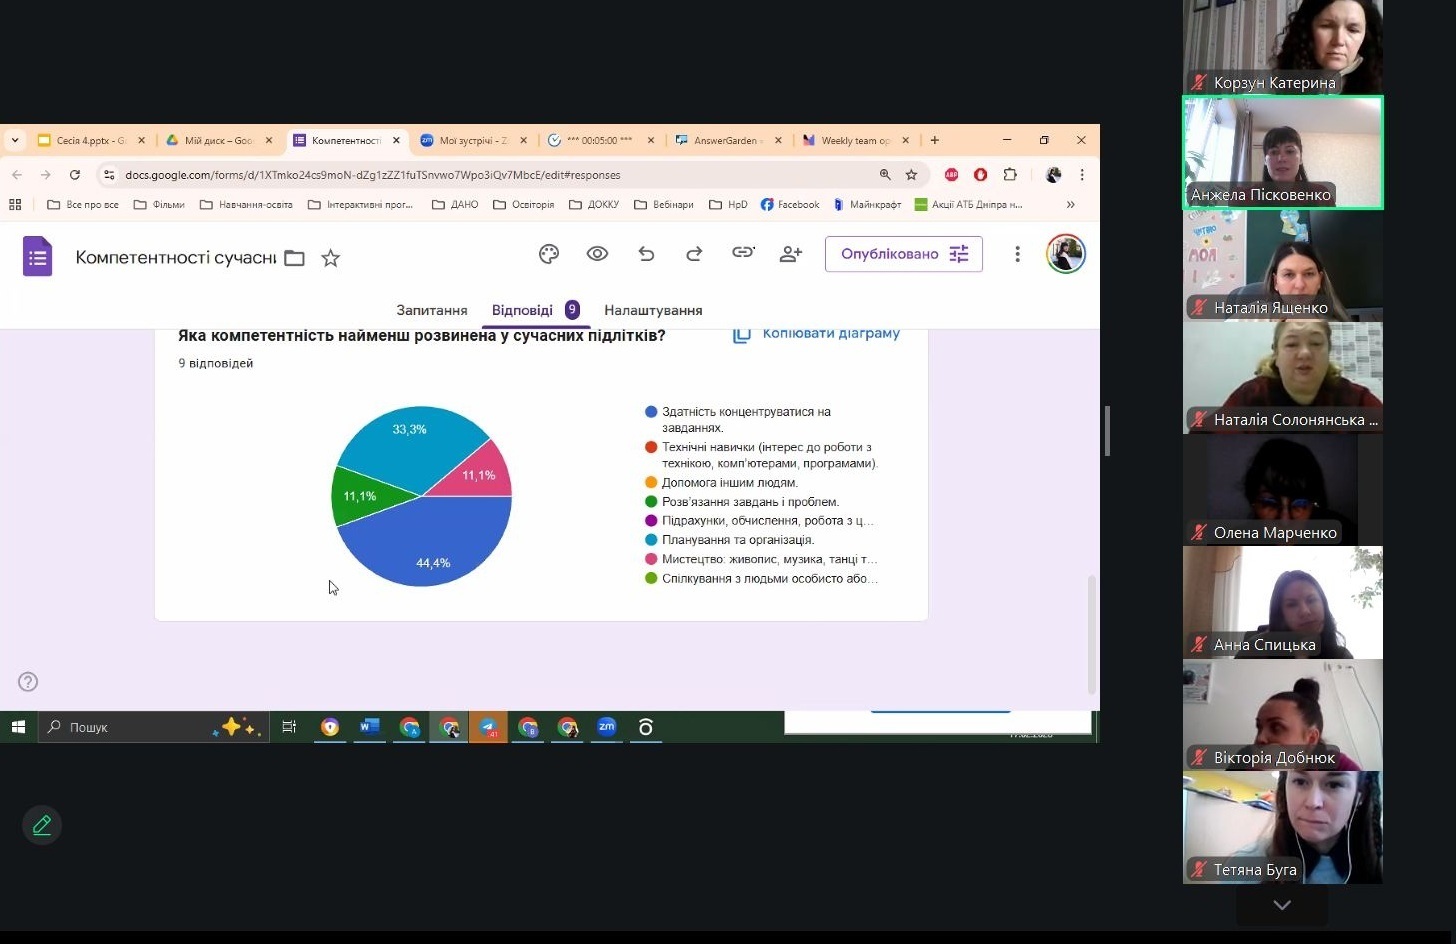The height and width of the screenshot is (944, 1456).
Task: Copy the form link using link icon
Action: 742,253
